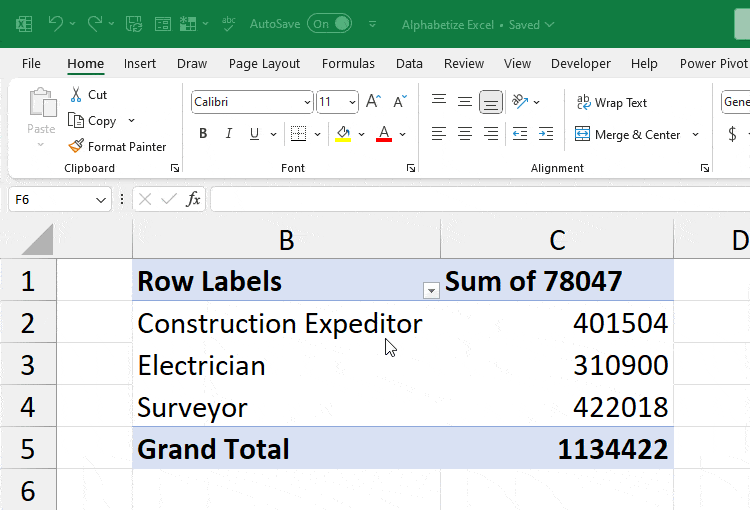Select the row 3 header
The image size is (750, 510).
28,365
